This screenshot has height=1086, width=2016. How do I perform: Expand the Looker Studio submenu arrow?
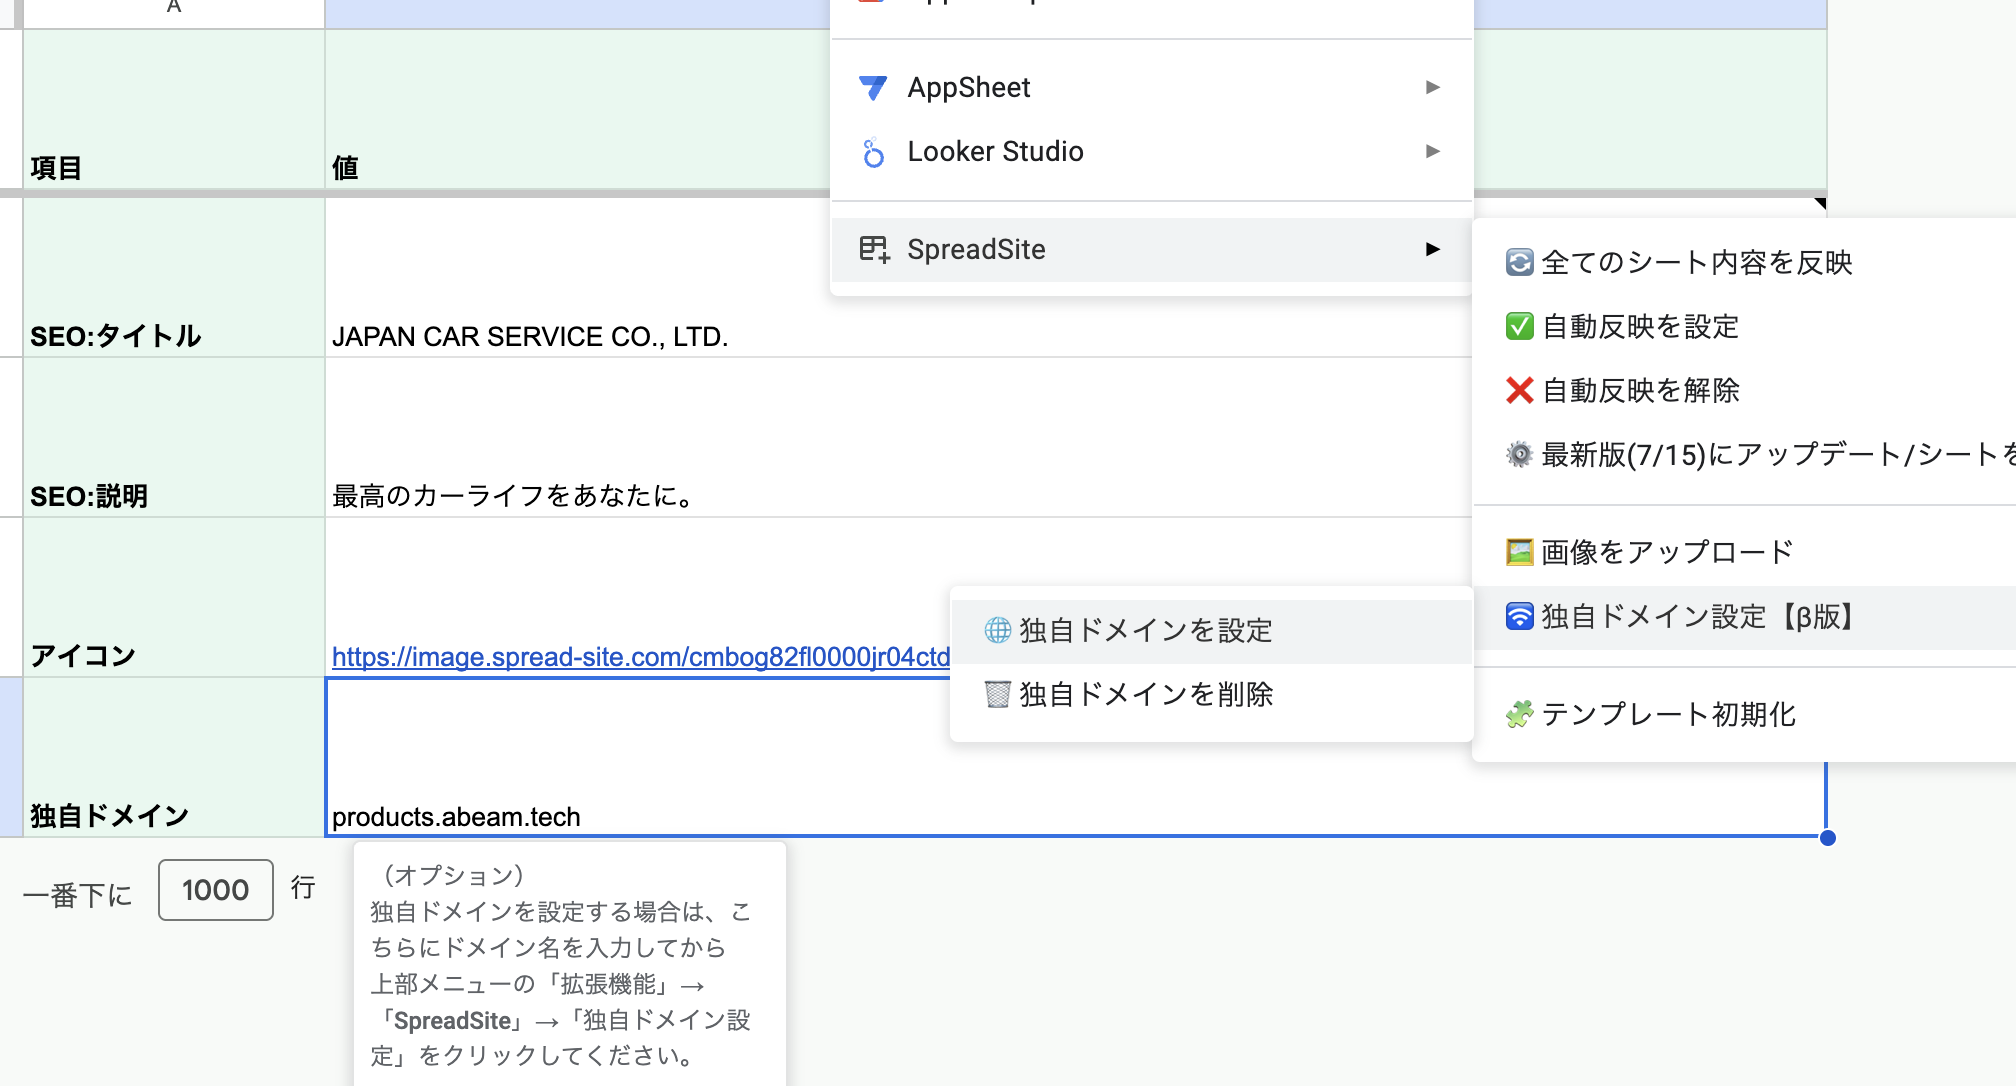point(1433,151)
